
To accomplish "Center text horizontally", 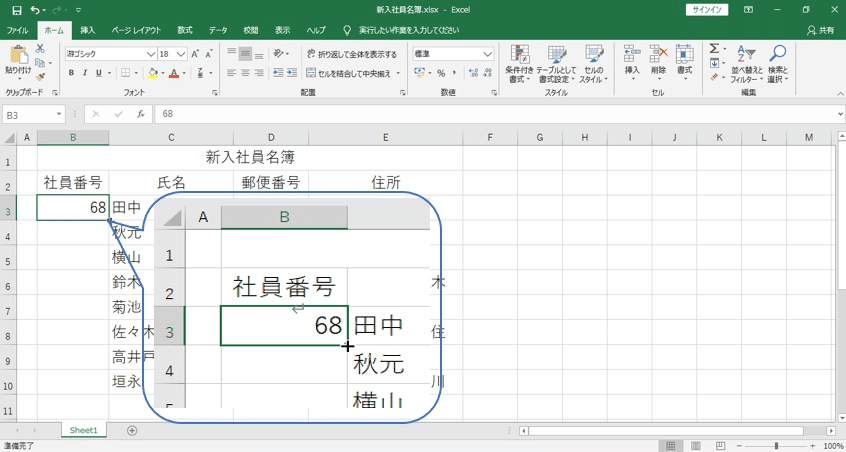I will (x=245, y=73).
